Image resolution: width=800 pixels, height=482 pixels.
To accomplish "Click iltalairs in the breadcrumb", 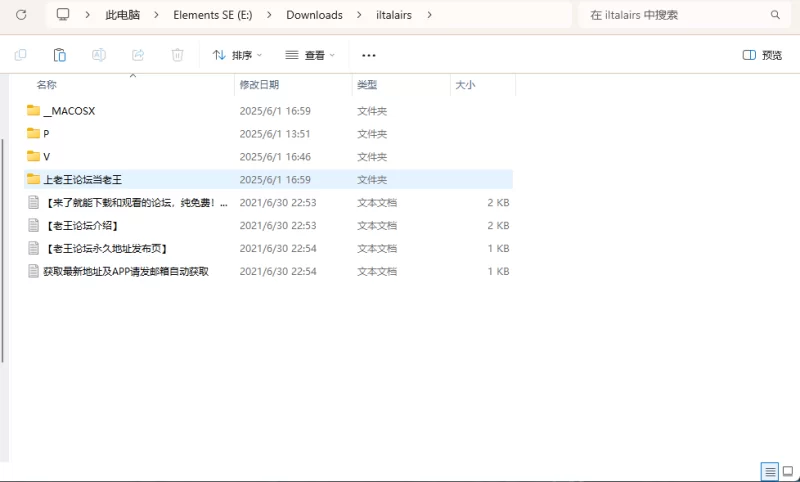I will 394,15.
